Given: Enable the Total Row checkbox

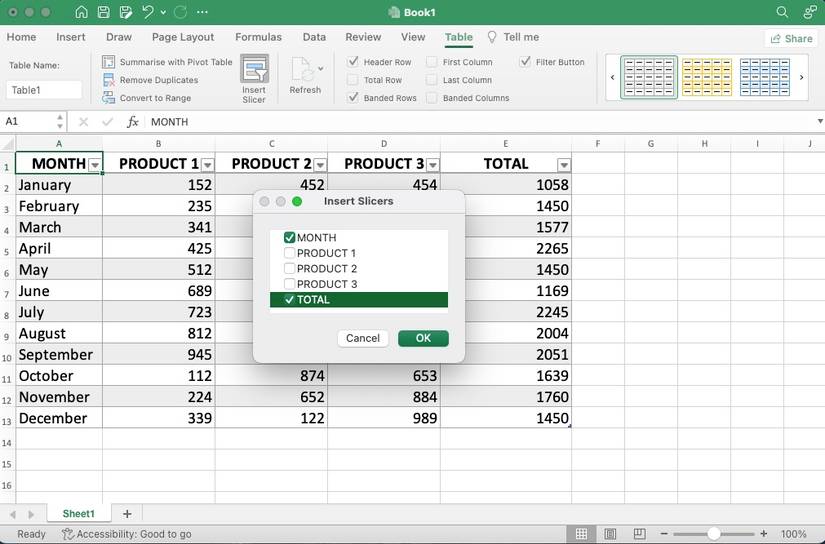Looking at the screenshot, I should click(353, 80).
